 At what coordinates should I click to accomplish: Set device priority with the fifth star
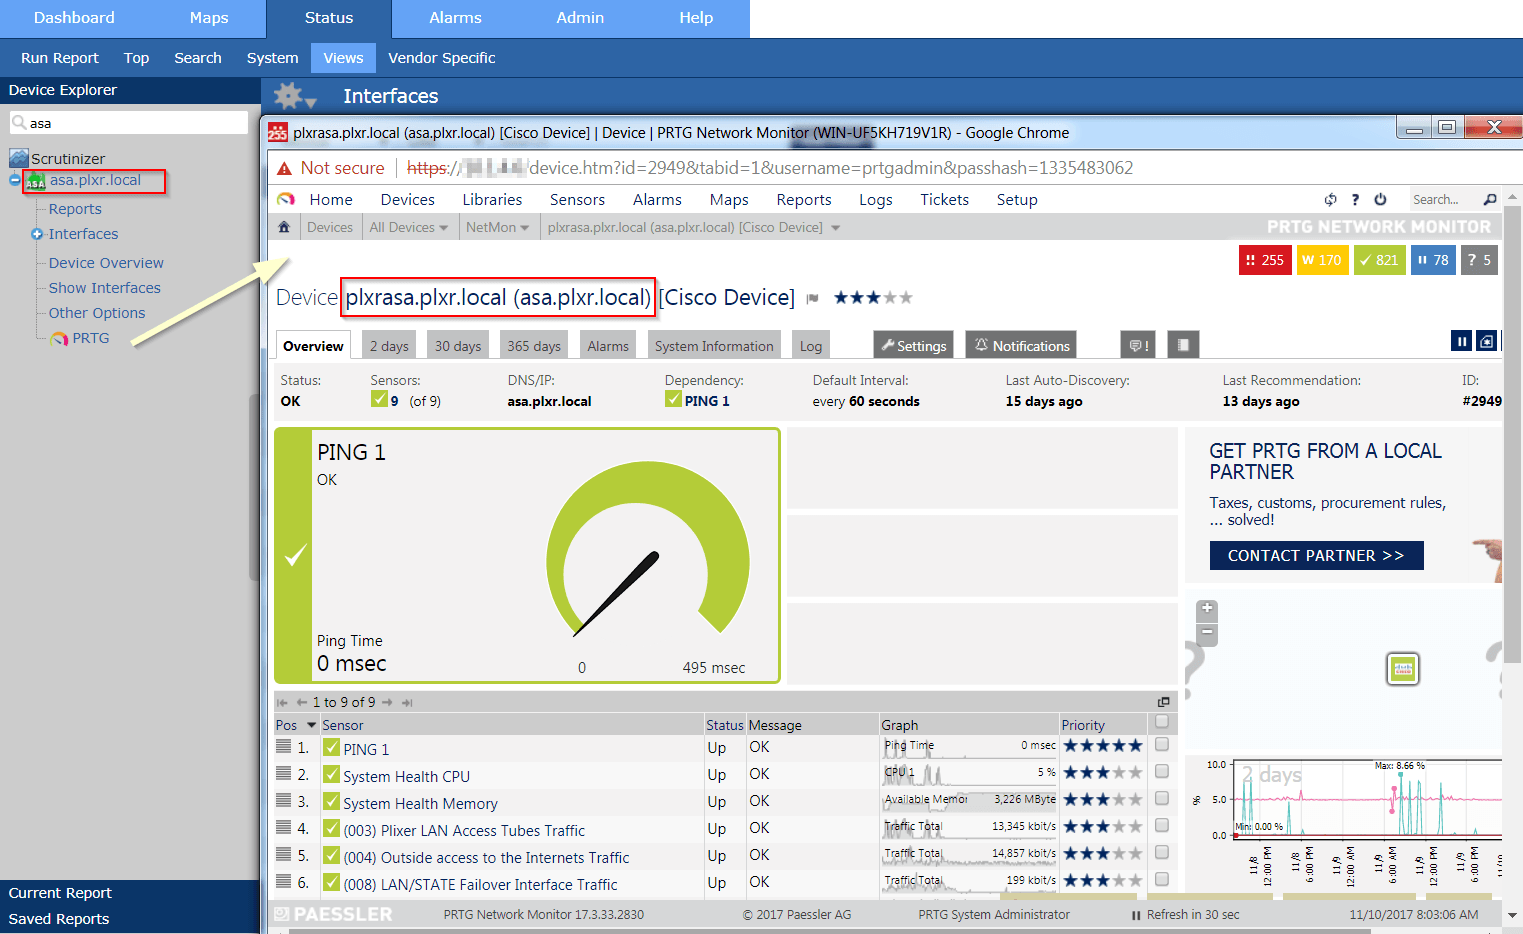pyautogui.click(x=905, y=297)
